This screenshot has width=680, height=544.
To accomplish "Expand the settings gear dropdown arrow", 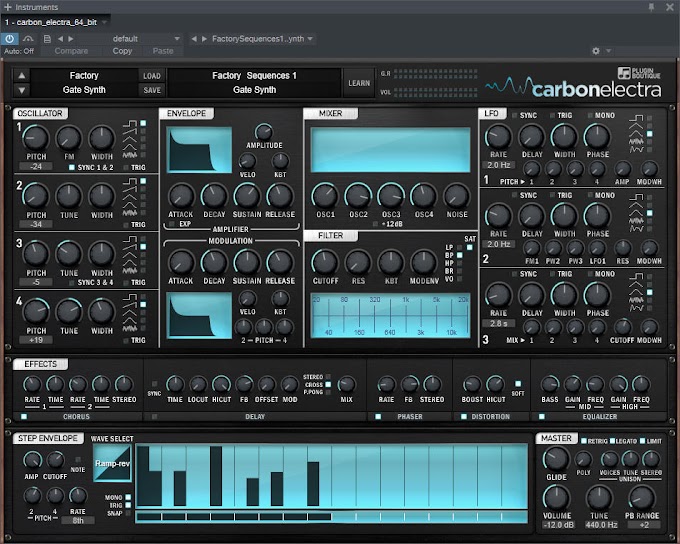I will (608, 51).
